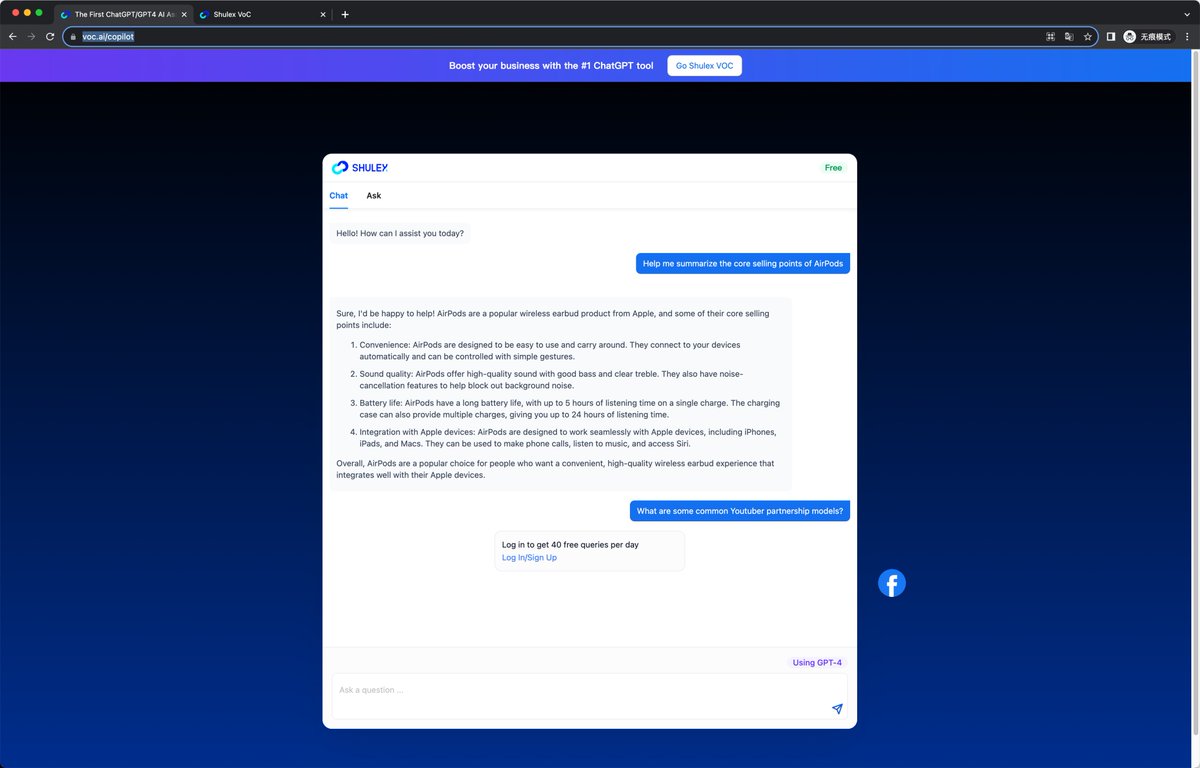The width and height of the screenshot is (1200, 768).
Task: Close the Shulex VoC tab
Action: coord(322,14)
